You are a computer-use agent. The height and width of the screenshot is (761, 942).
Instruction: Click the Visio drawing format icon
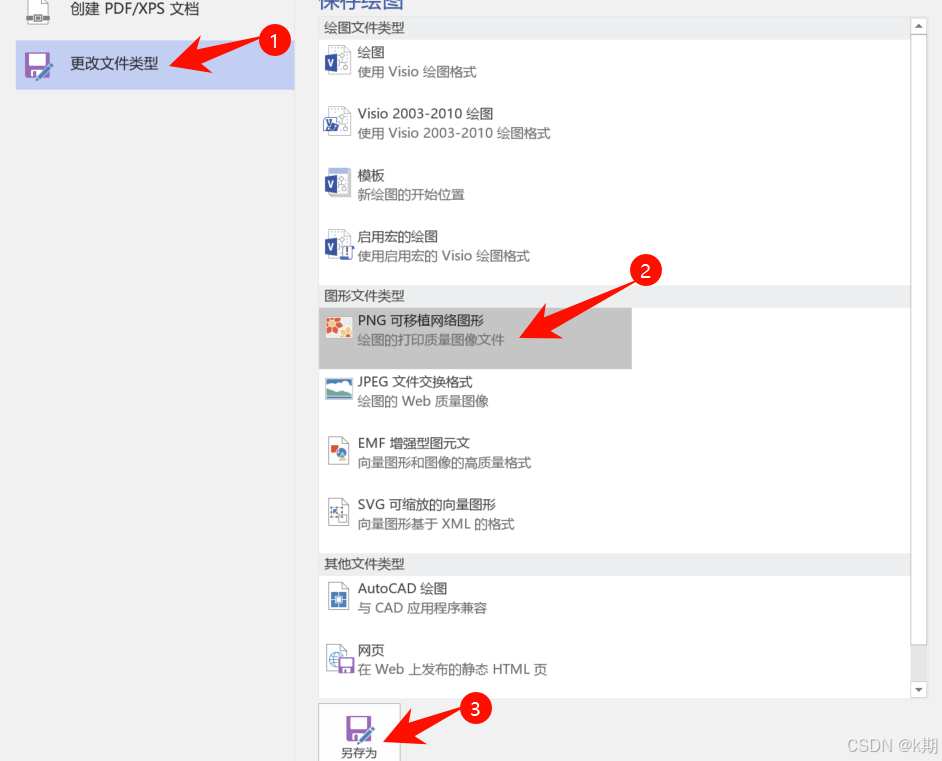tap(338, 61)
